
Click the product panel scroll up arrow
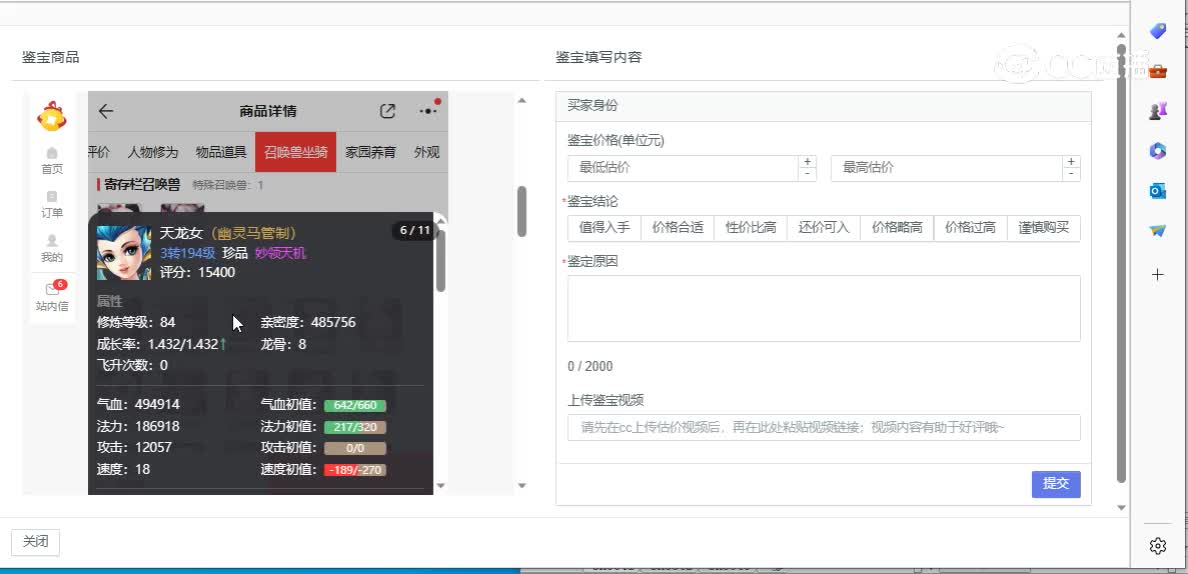tap(521, 100)
